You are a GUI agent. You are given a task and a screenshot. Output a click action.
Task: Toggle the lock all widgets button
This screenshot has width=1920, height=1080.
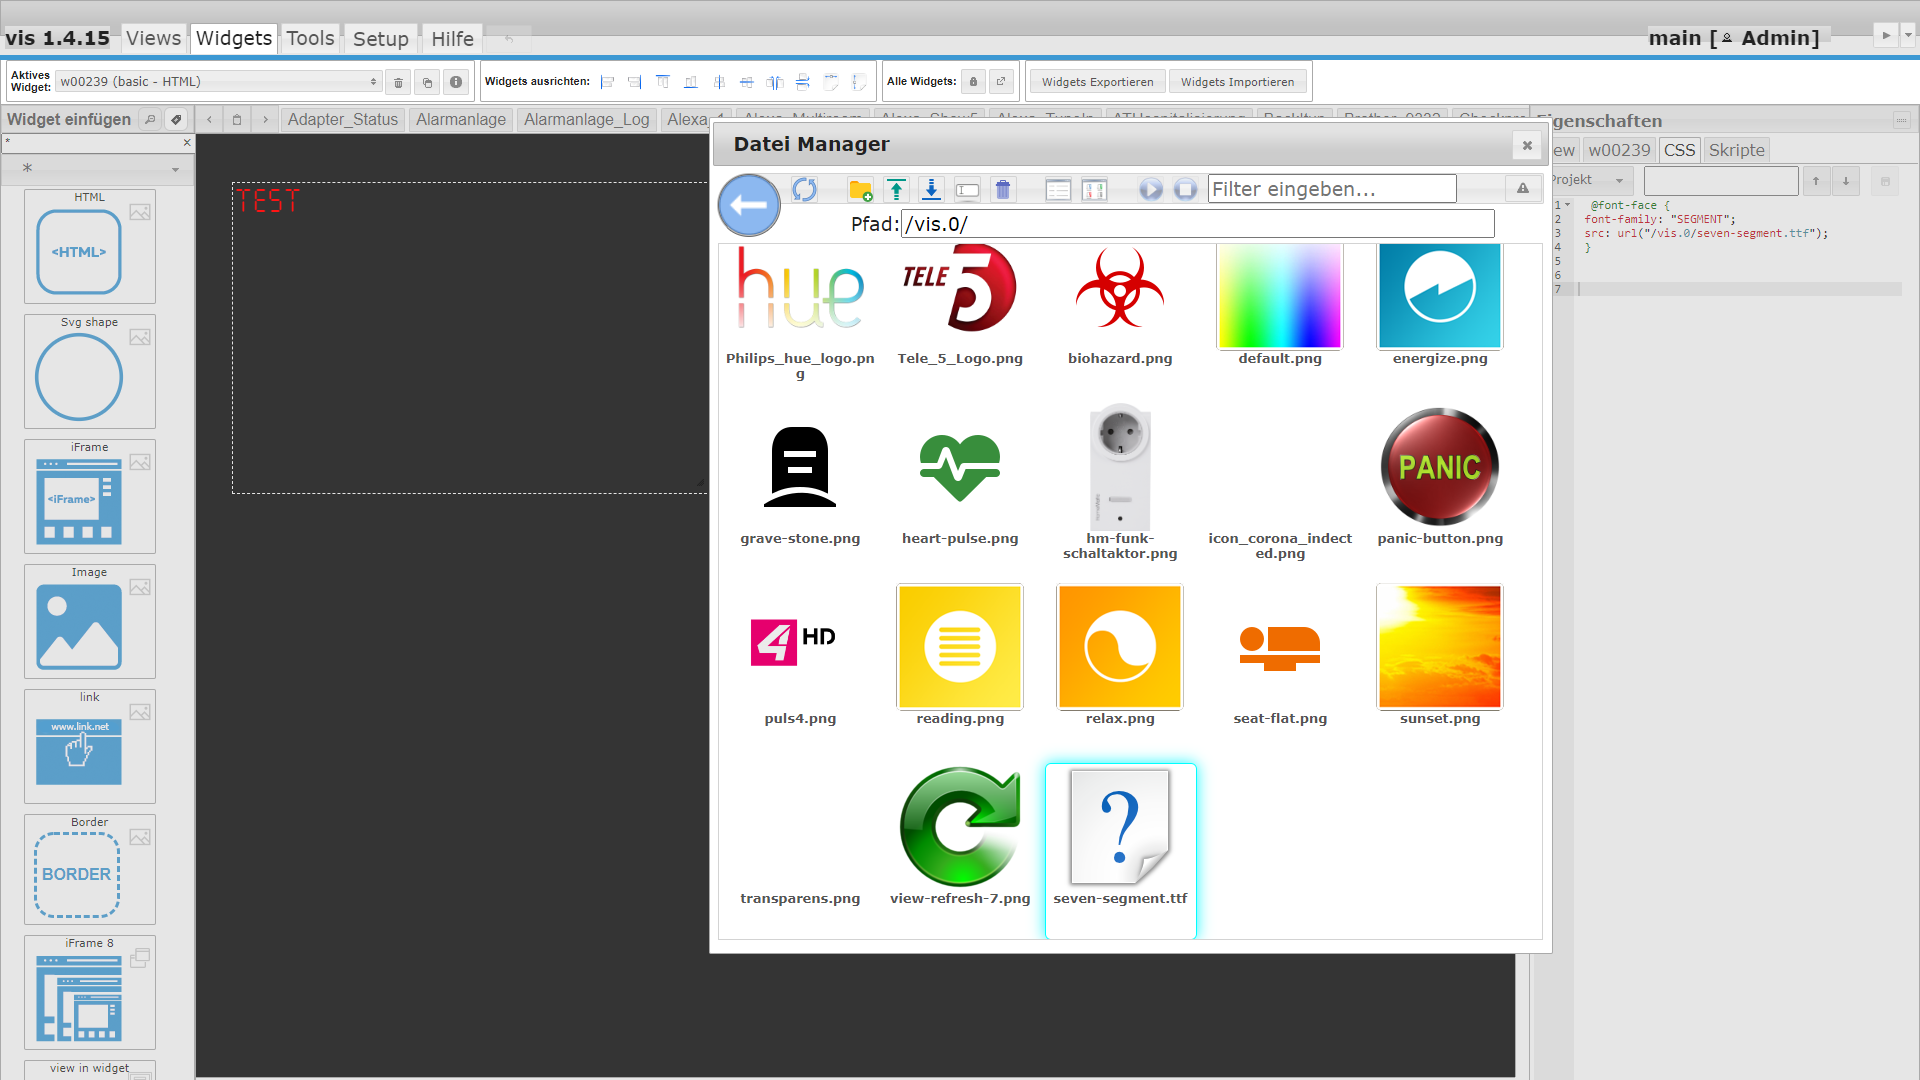click(973, 82)
